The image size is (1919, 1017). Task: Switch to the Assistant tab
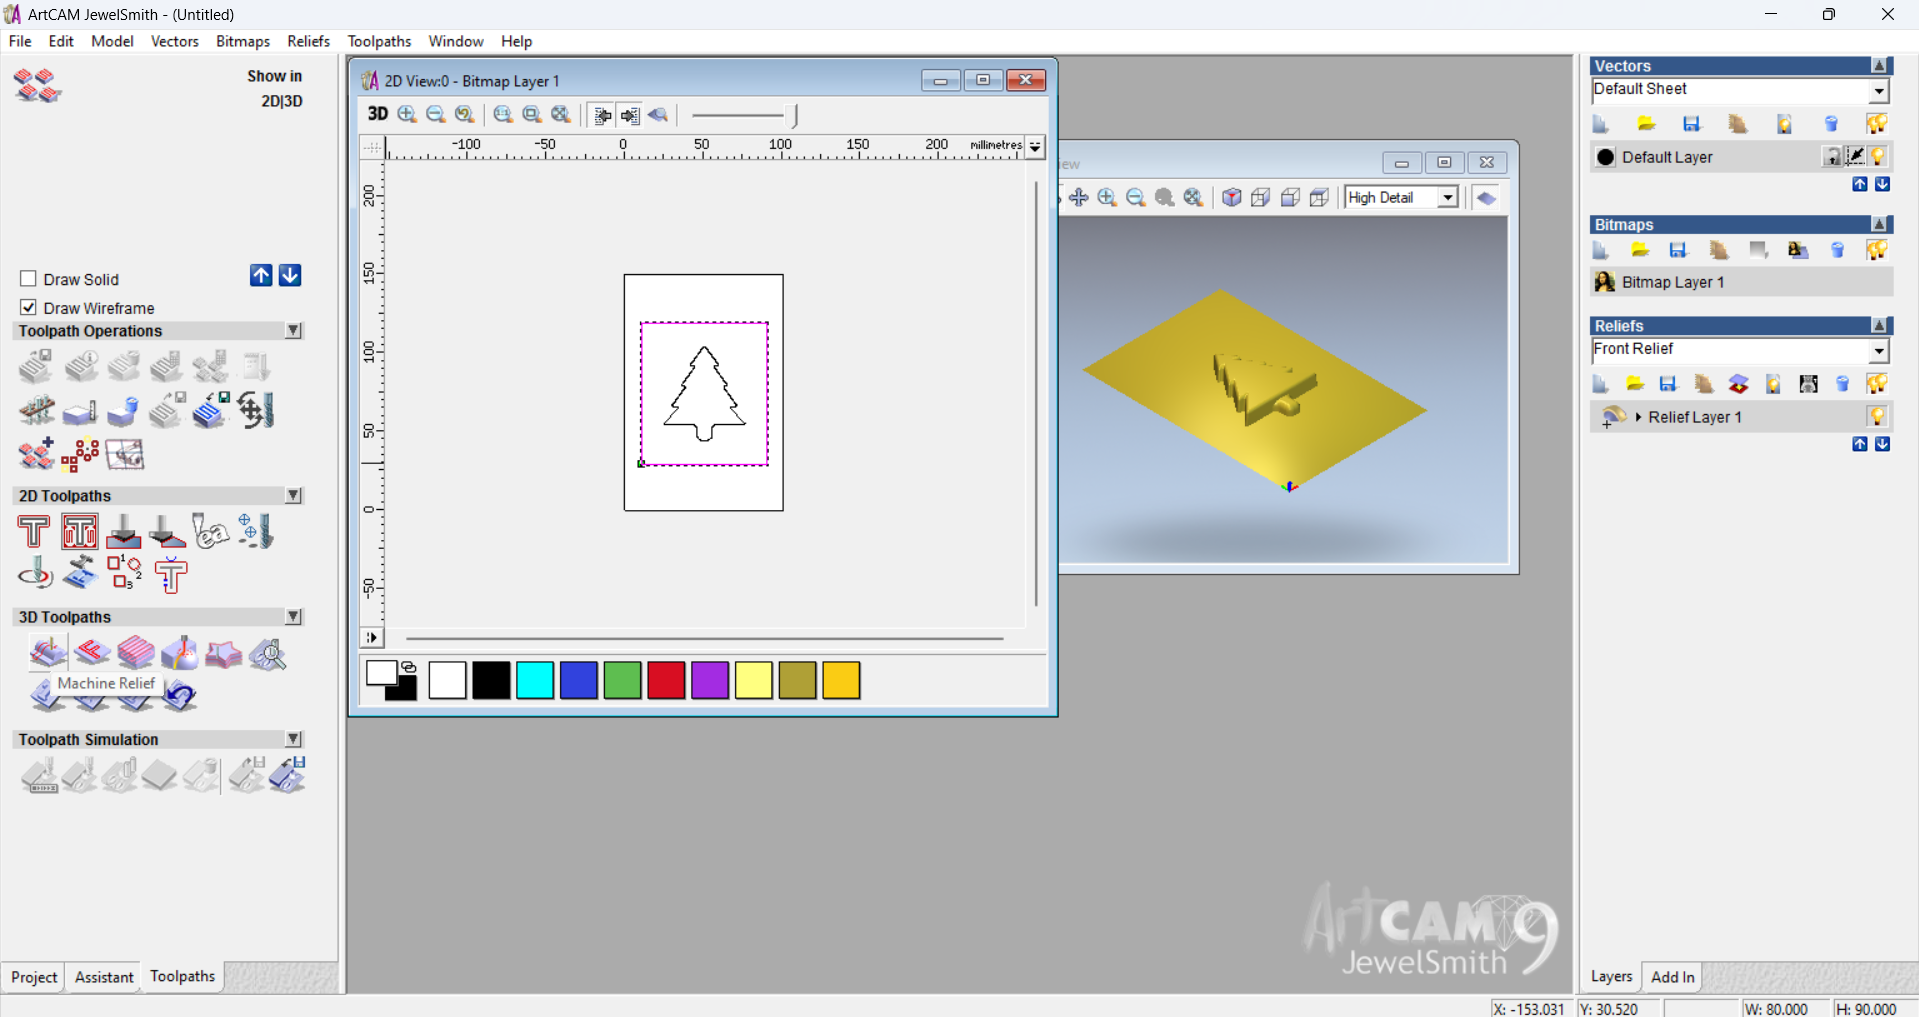(x=104, y=977)
